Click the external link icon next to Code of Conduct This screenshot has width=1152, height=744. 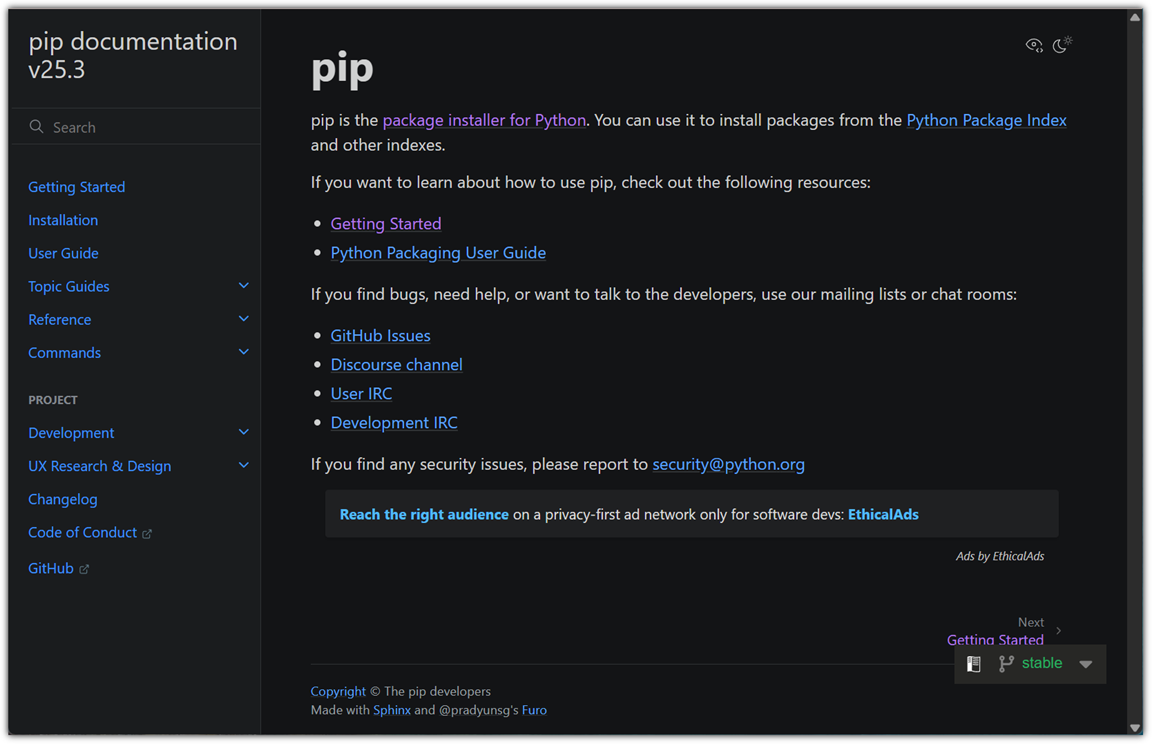click(x=147, y=534)
